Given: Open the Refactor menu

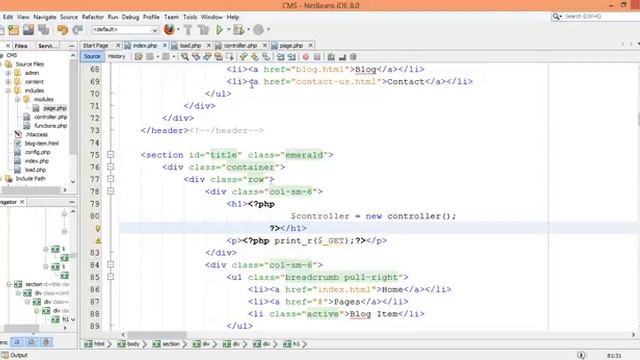Looking at the screenshot, I should [x=93, y=17].
